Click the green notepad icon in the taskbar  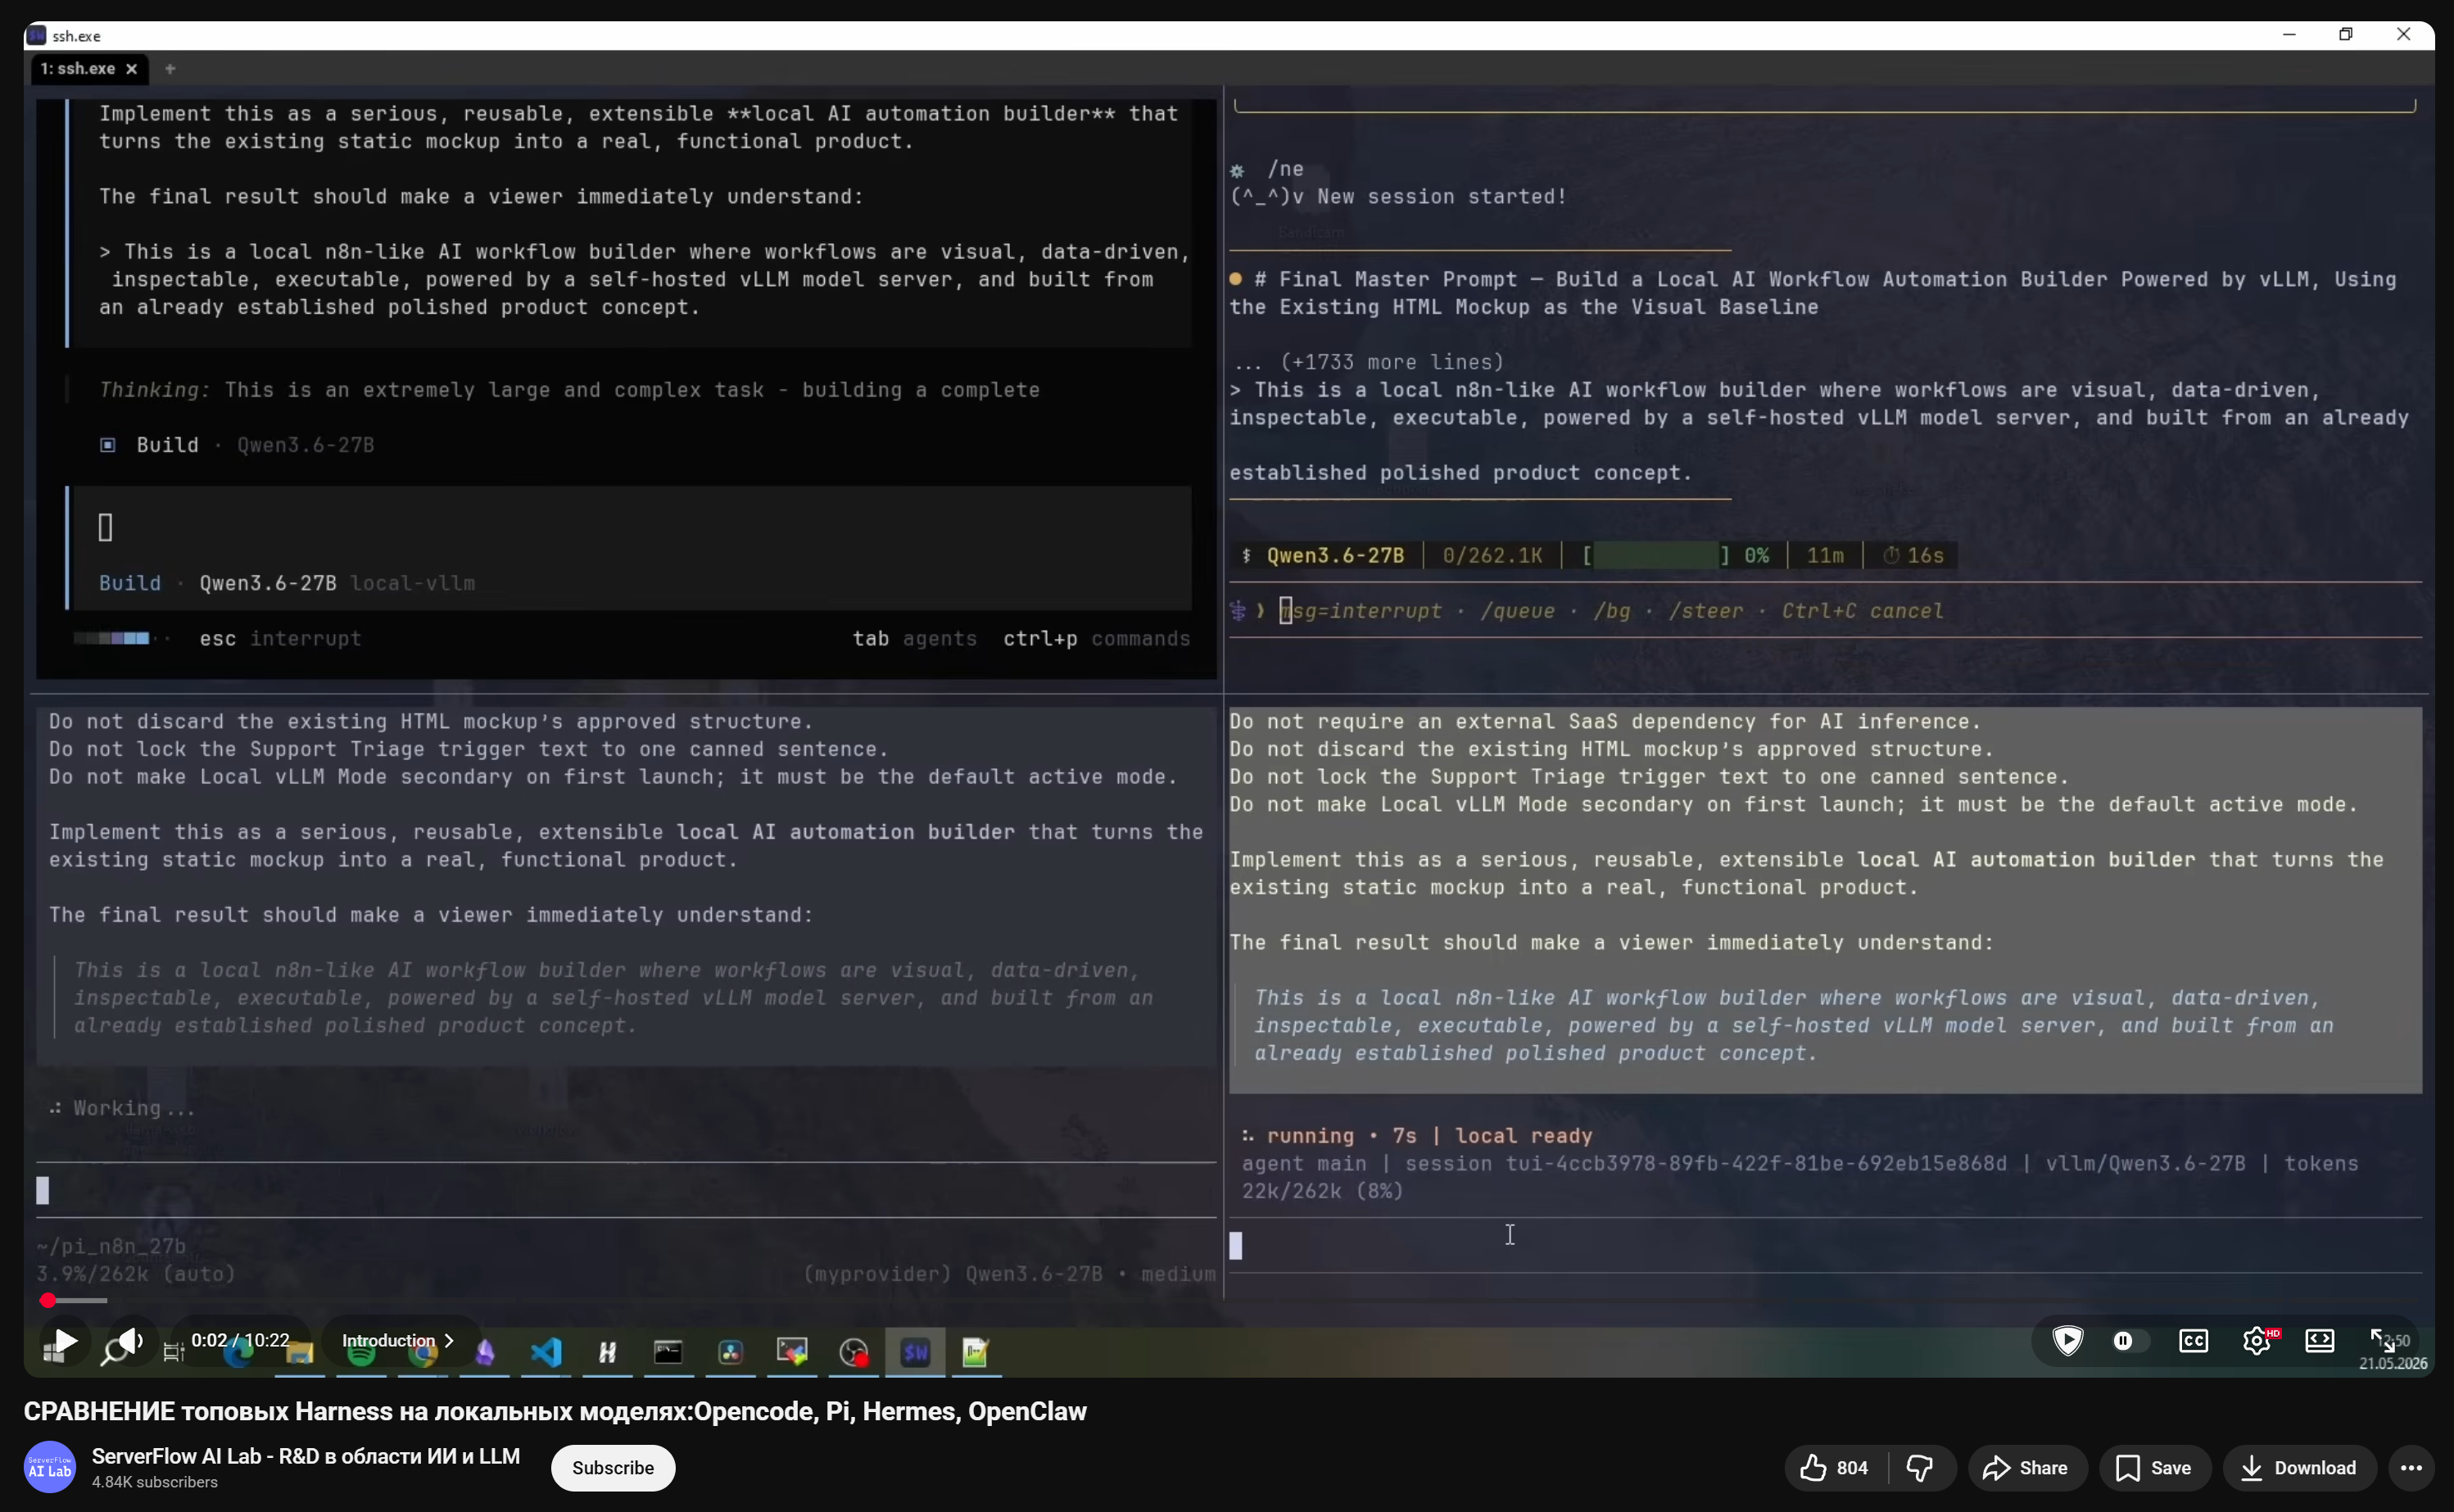(x=975, y=1352)
